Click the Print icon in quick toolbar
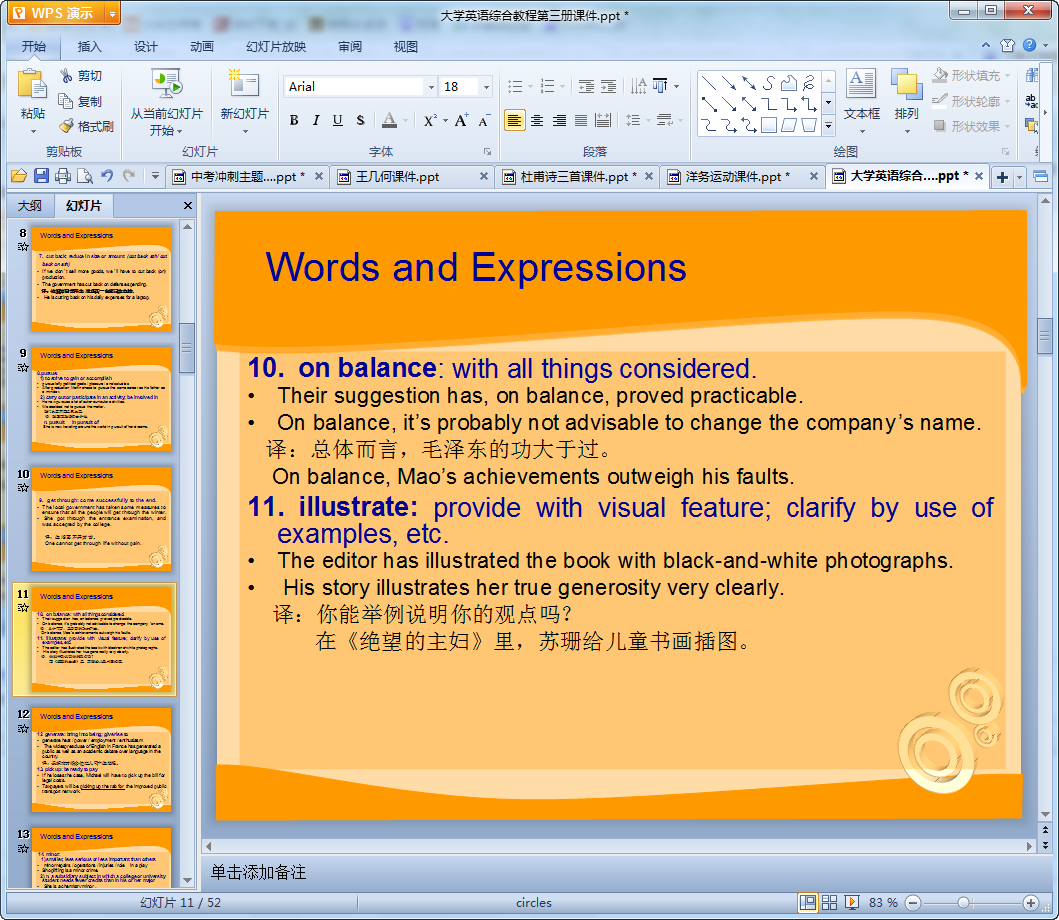 pyautogui.click(x=63, y=176)
